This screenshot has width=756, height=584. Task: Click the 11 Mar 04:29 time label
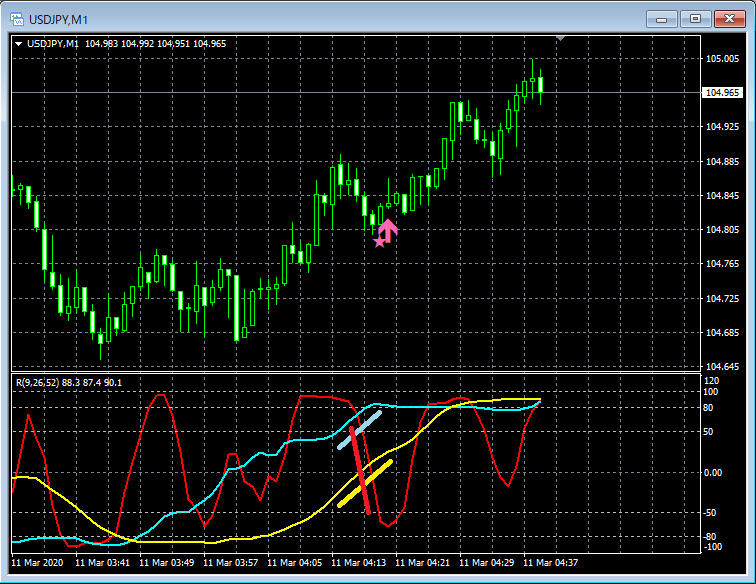(486, 563)
